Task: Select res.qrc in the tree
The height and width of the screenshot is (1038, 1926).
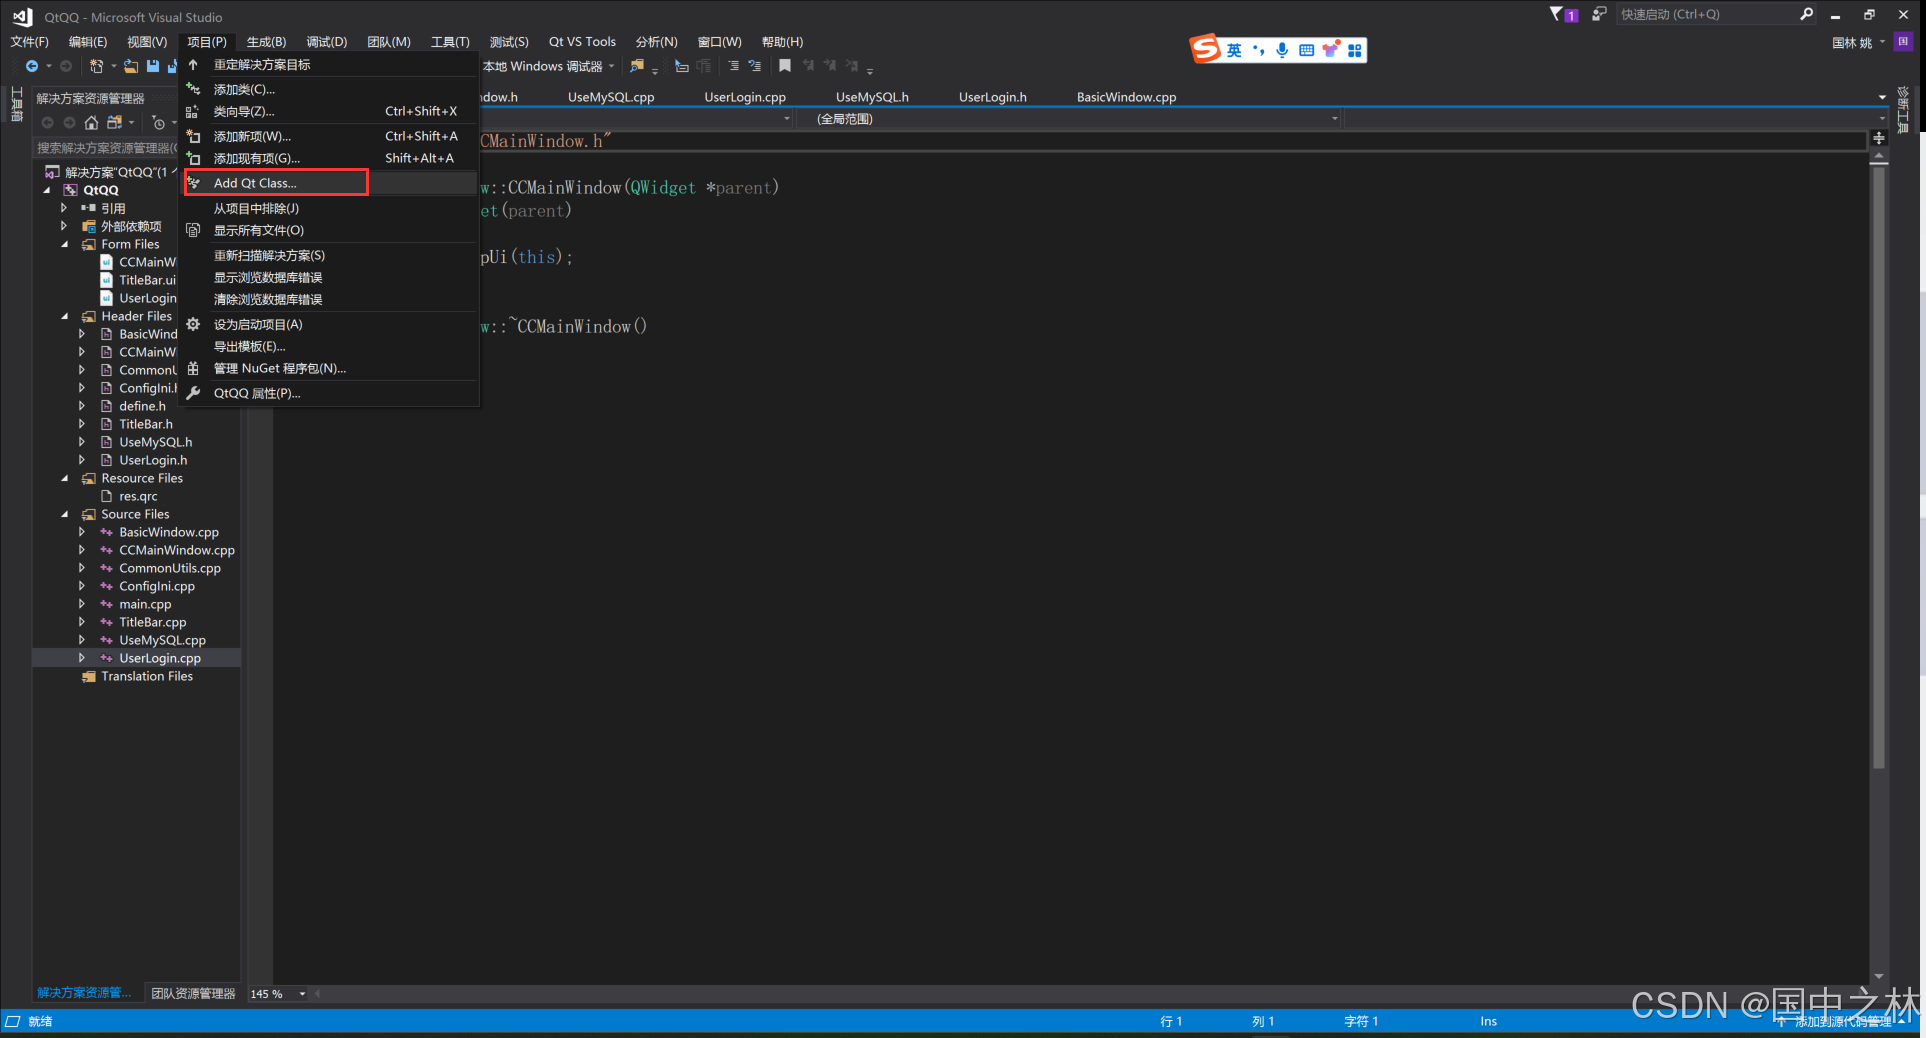Action: (138, 496)
